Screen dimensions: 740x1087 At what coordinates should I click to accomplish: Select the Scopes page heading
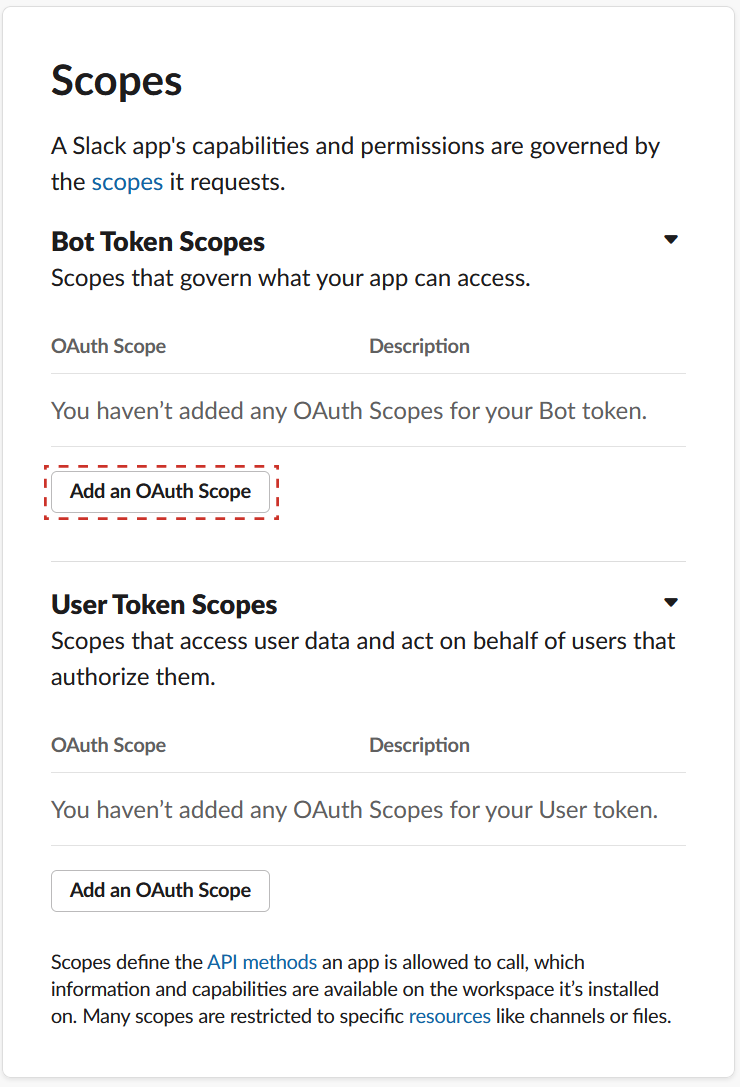pyautogui.click(x=117, y=82)
